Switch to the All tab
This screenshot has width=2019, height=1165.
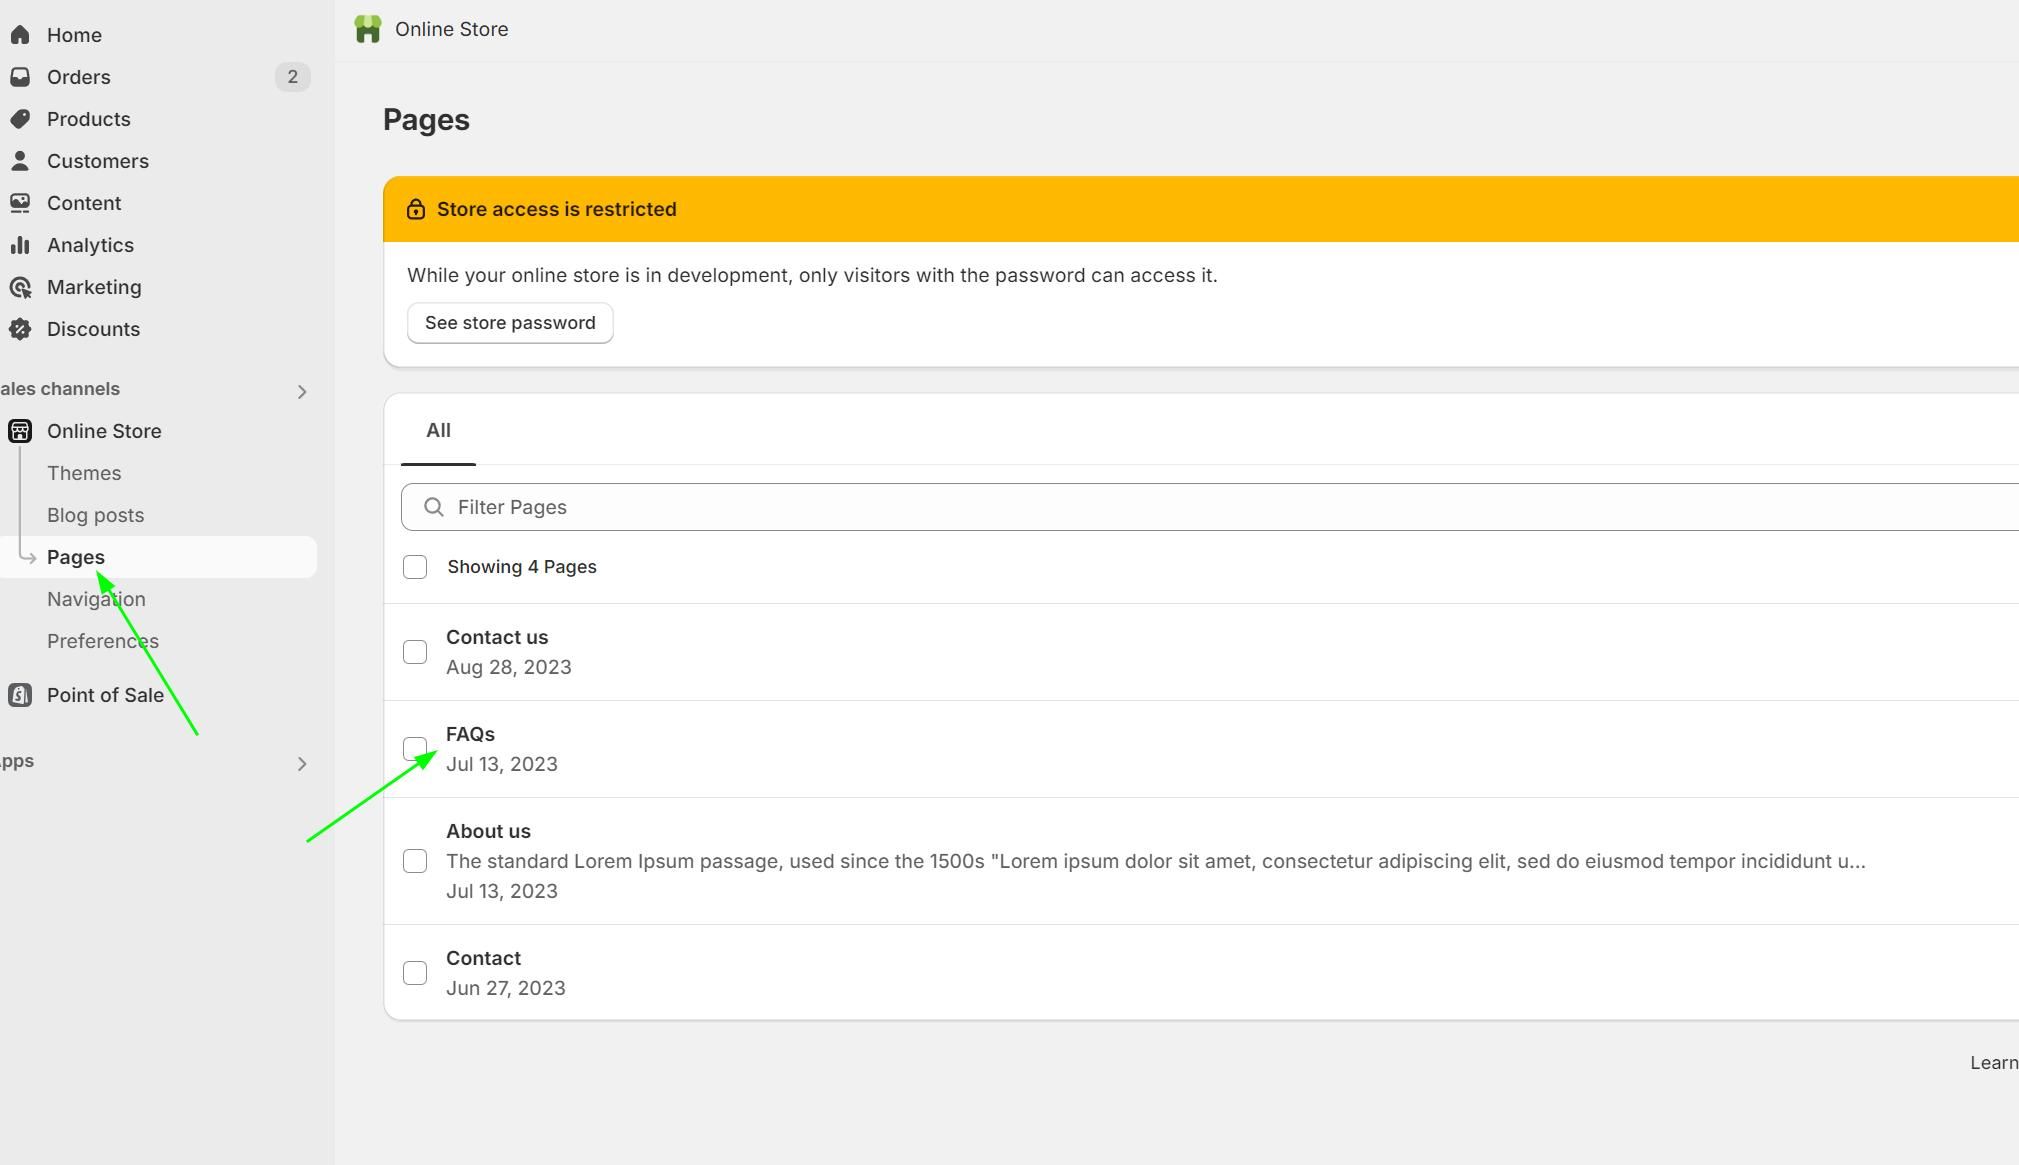coord(438,430)
